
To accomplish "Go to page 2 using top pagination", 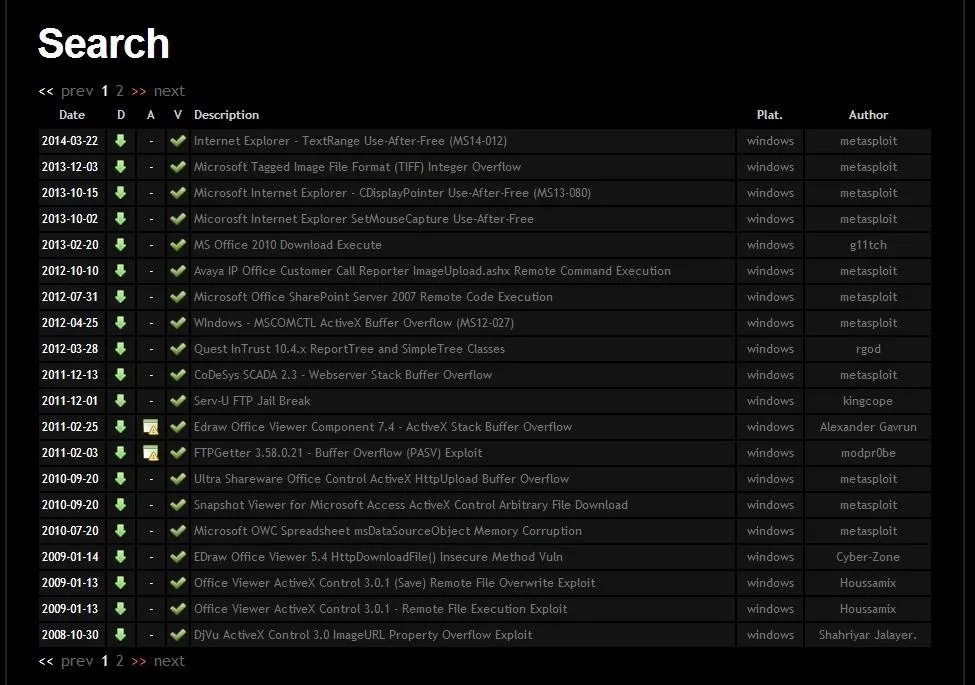I will coord(119,91).
